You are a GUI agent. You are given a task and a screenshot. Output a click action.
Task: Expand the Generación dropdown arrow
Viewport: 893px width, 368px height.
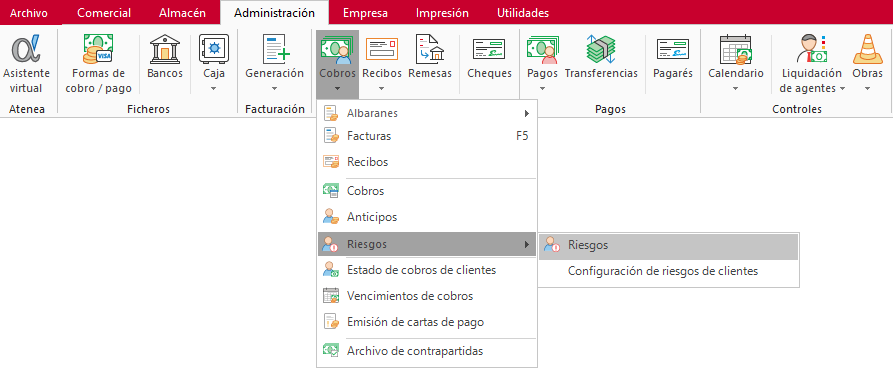(x=274, y=88)
